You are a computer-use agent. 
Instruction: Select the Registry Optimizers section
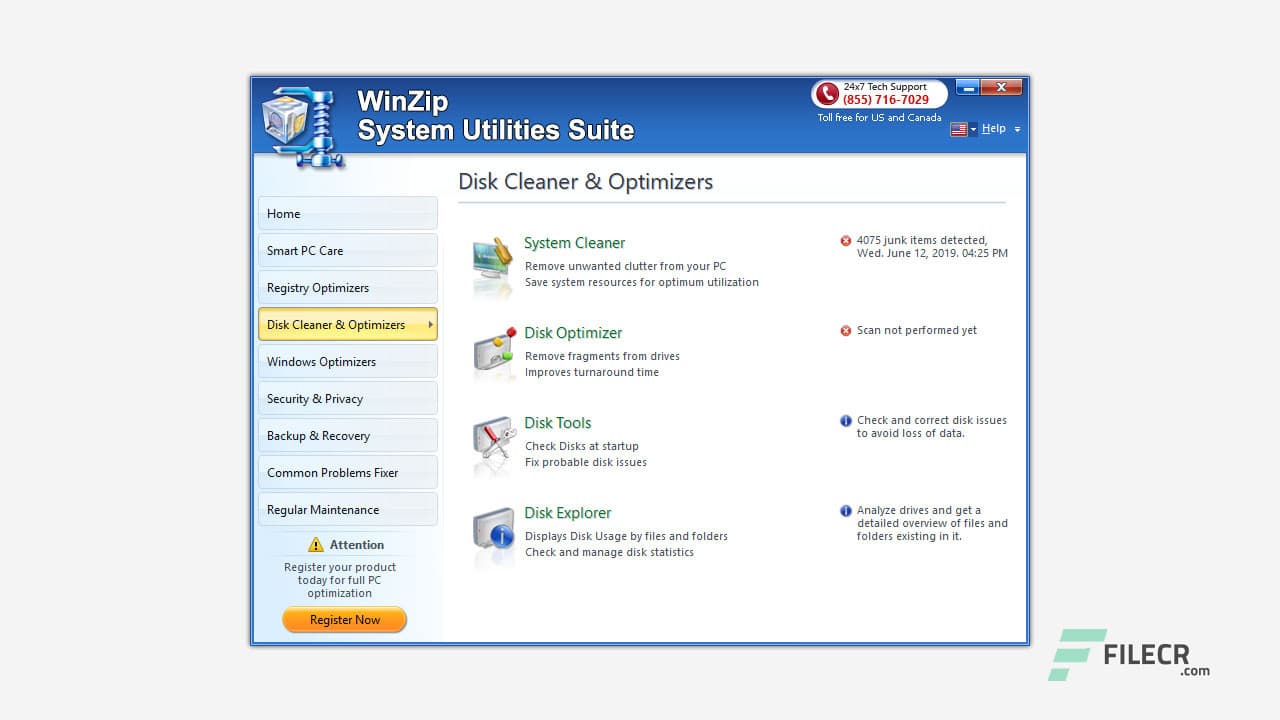point(347,287)
